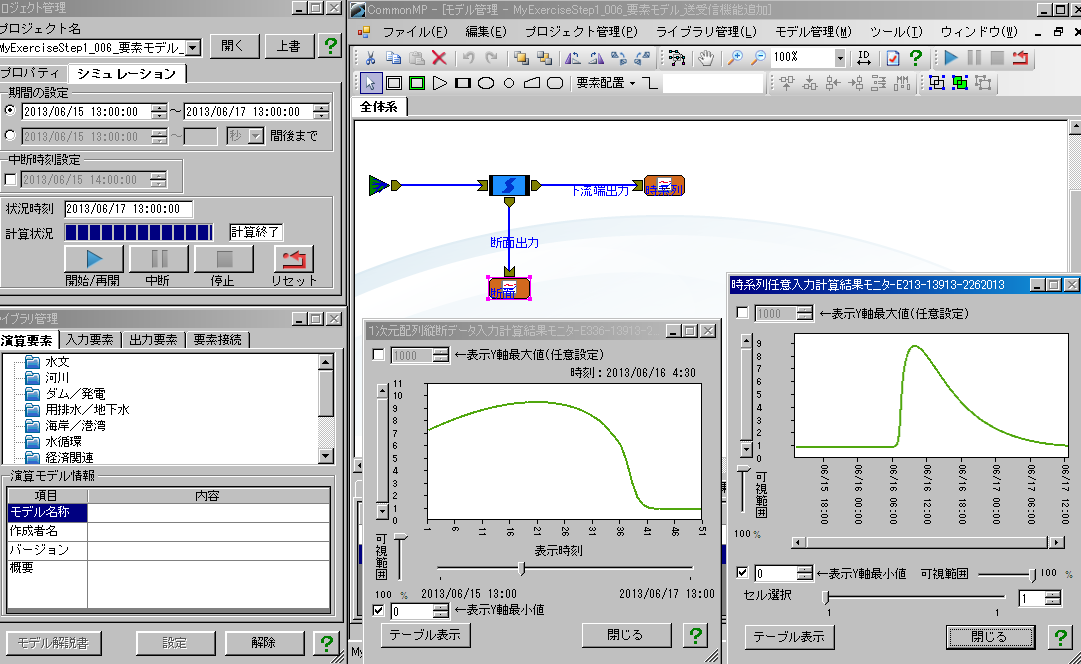The width and height of the screenshot is (1081, 664).
Task: Click the zoom in magnifier icon
Action: (736, 58)
